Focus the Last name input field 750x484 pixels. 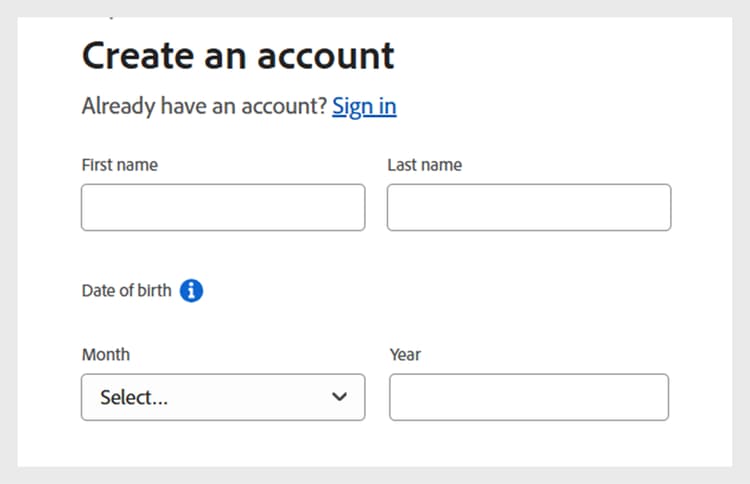(528, 208)
